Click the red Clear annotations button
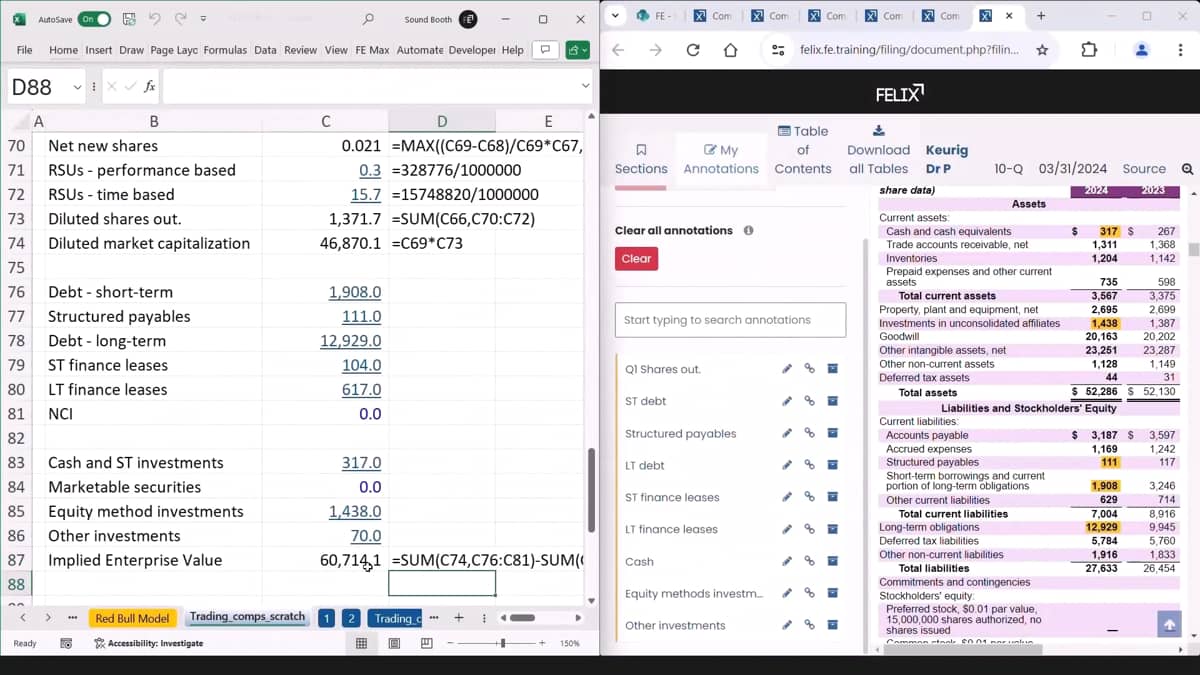 (x=636, y=259)
